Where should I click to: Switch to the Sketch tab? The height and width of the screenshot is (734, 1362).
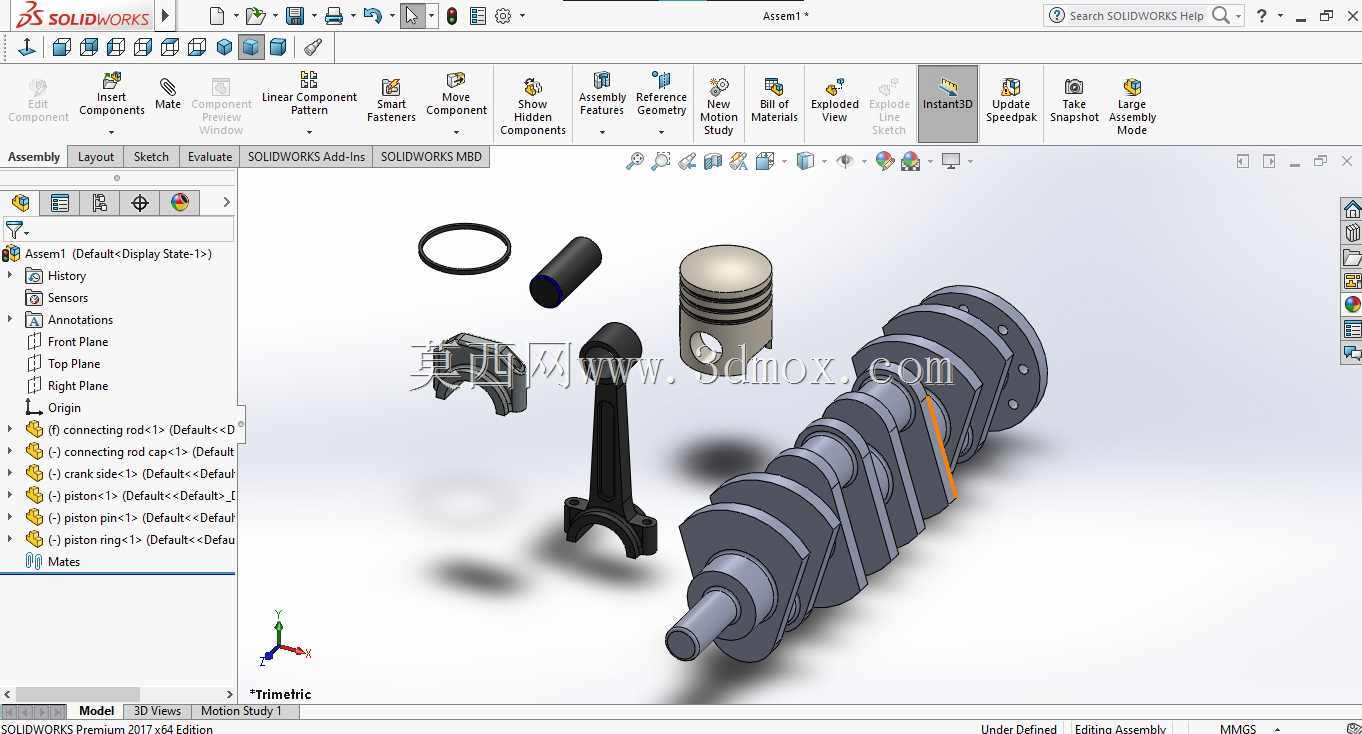(151, 157)
